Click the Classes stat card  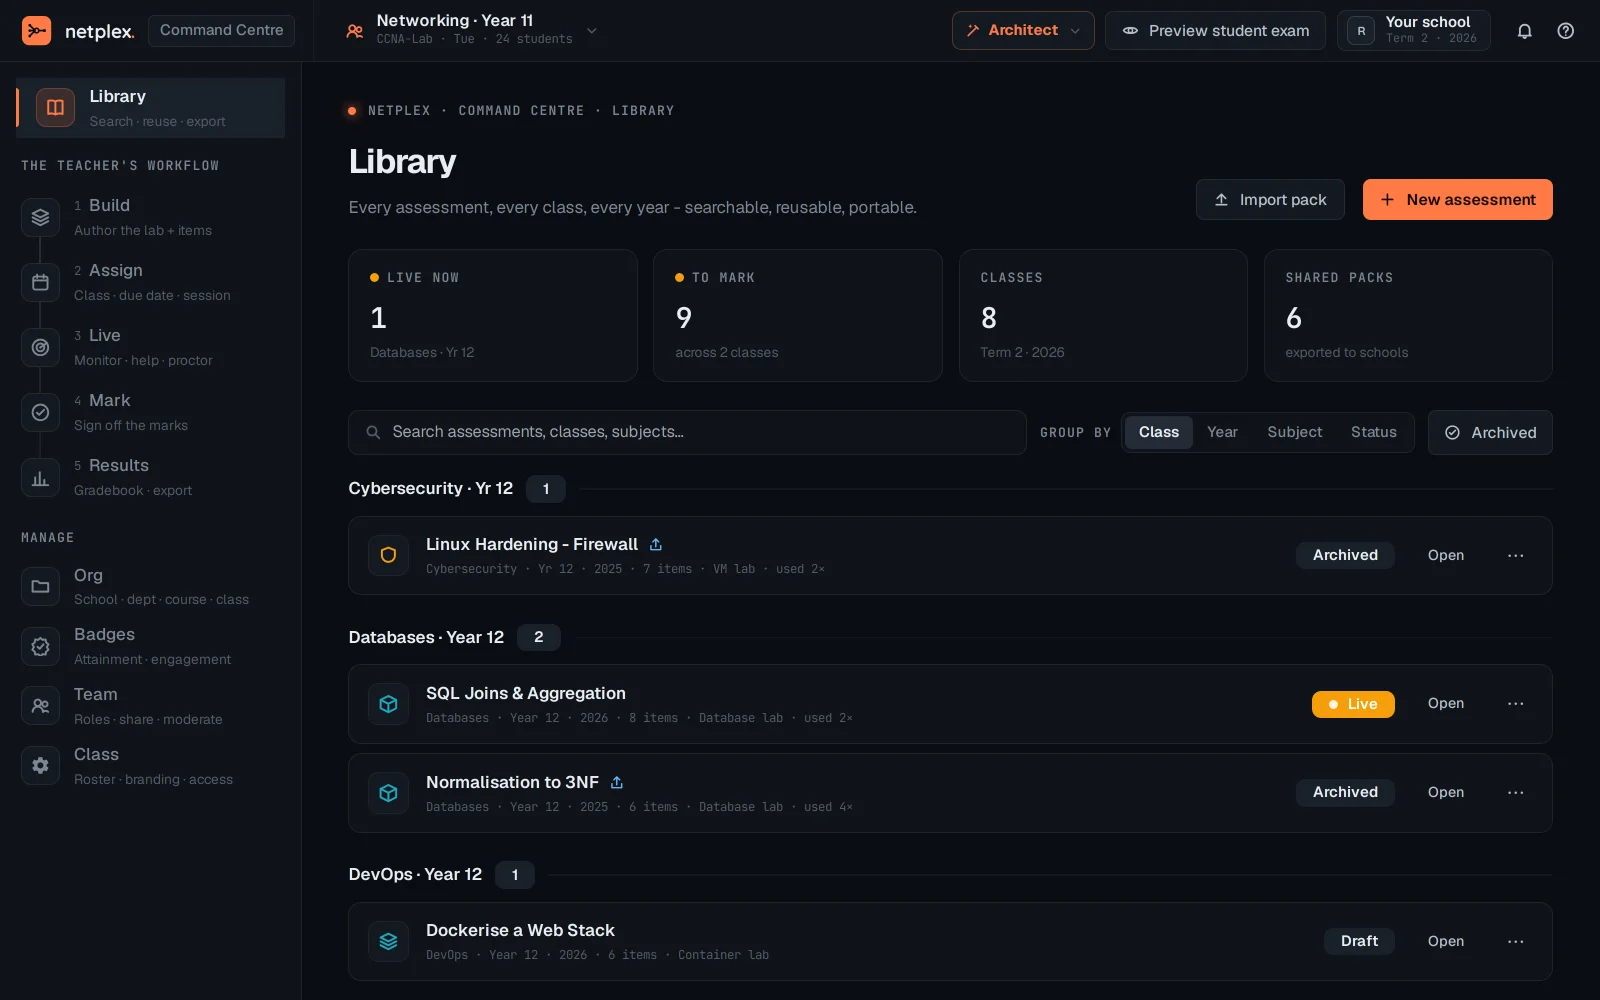pos(1103,315)
